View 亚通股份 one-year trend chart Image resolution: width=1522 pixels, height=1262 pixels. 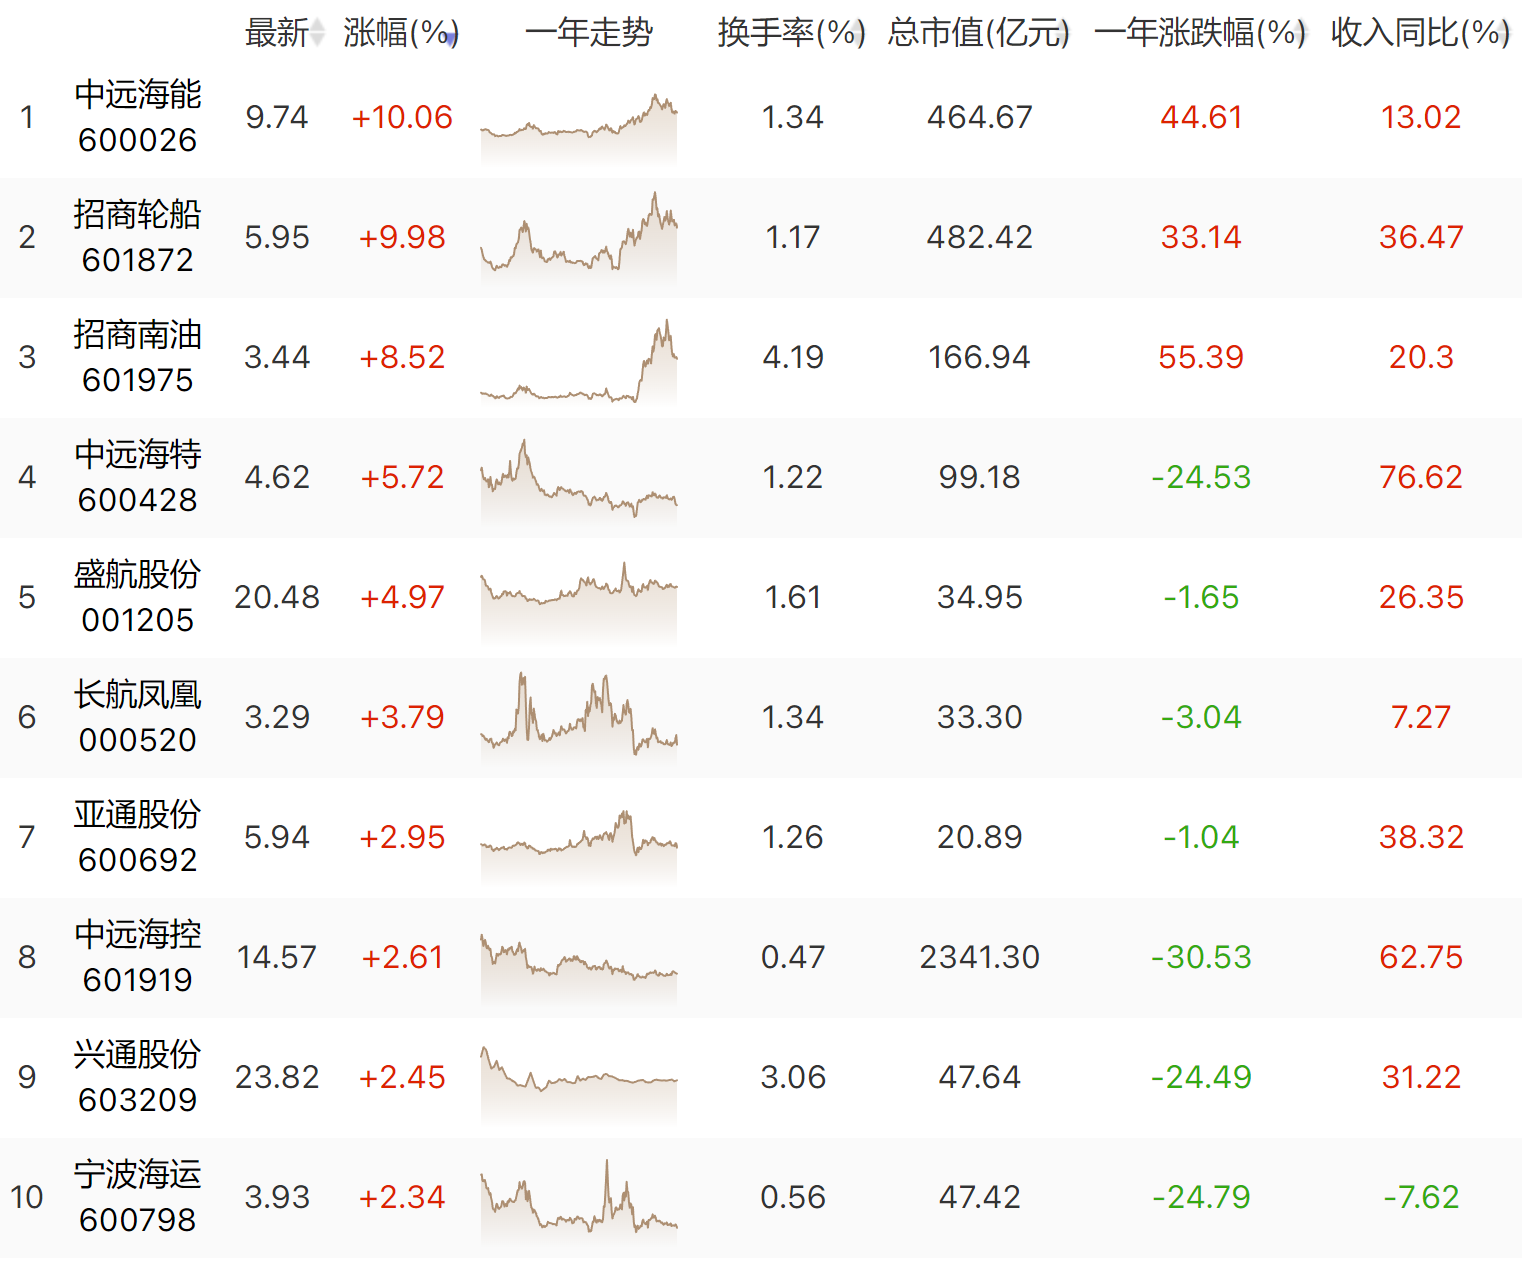point(579,846)
